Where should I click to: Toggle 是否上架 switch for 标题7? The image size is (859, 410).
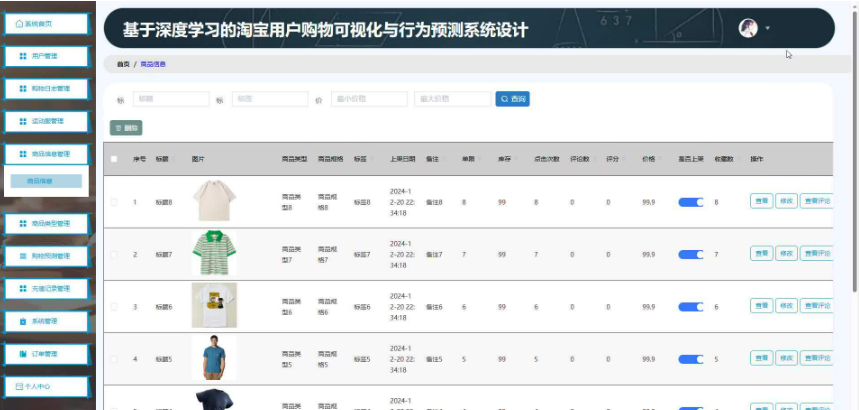(x=691, y=254)
